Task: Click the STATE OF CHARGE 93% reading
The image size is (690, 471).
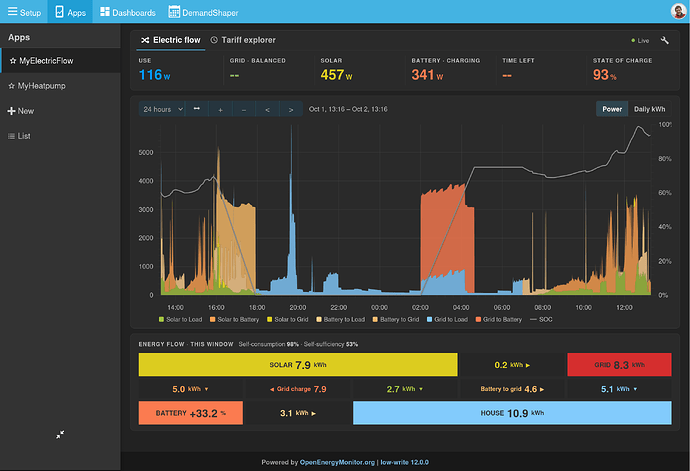Action: [x=605, y=75]
